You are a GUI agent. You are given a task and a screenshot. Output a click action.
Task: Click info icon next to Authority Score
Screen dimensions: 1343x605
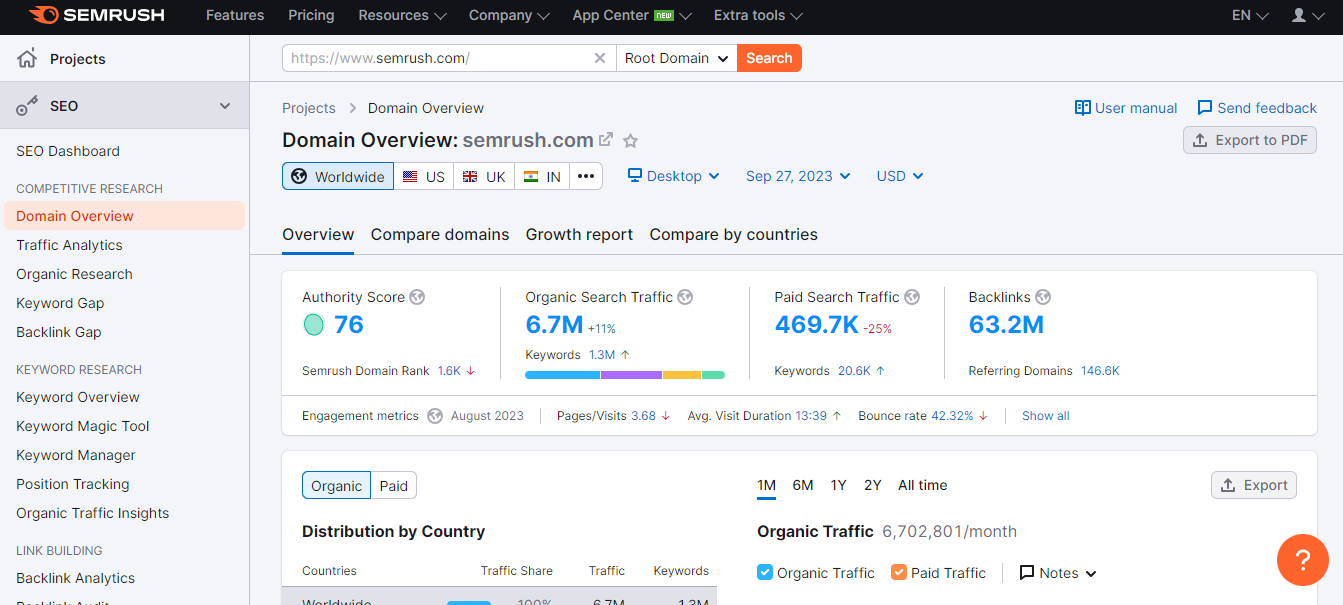click(x=417, y=297)
